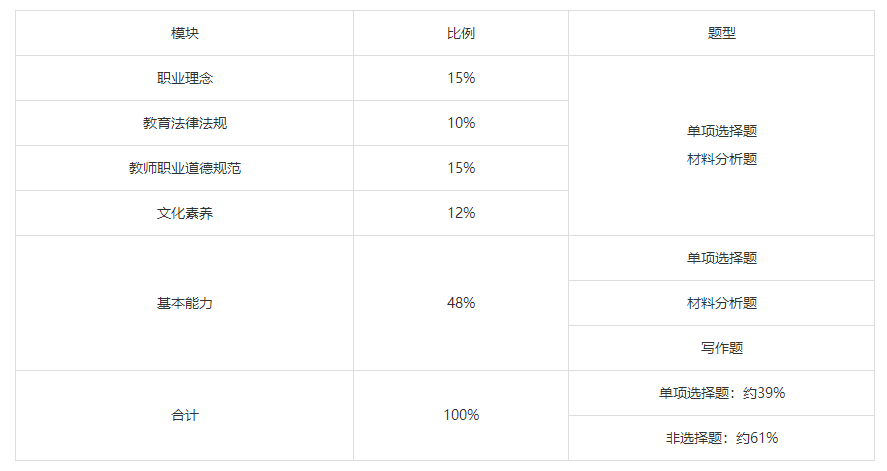Click the 12% ratio cell

pyautogui.click(x=460, y=213)
